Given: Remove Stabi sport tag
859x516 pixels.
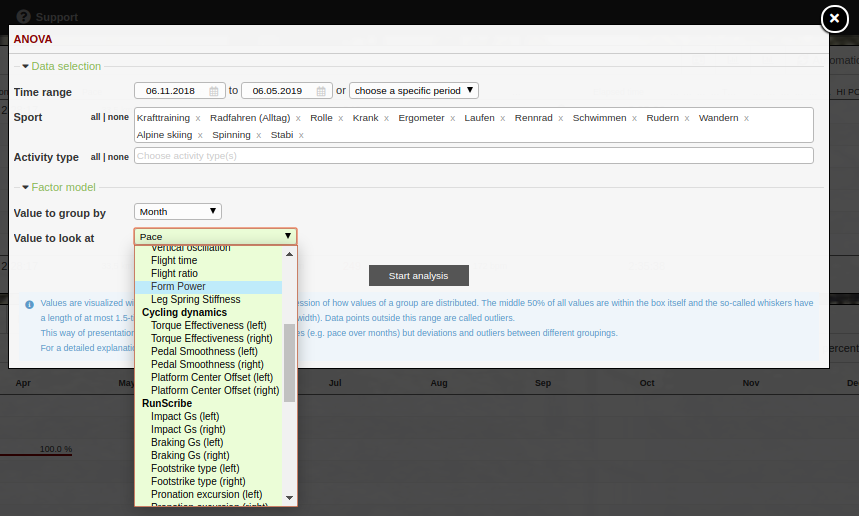Looking at the screenshot, I should click(301, 135).
